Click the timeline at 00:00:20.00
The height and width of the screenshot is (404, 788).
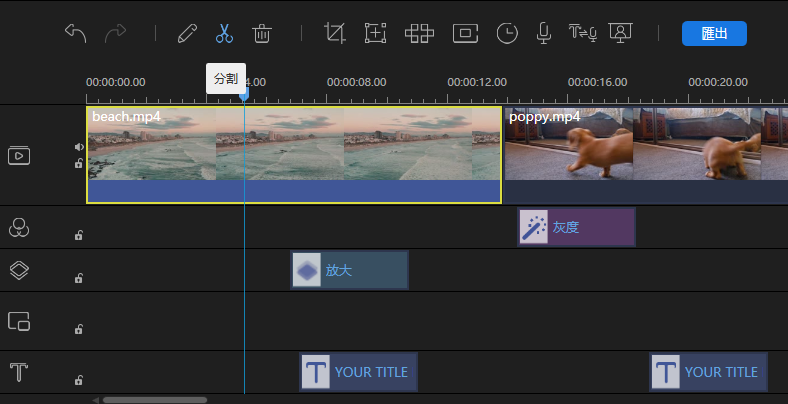[x=718, y=82]
